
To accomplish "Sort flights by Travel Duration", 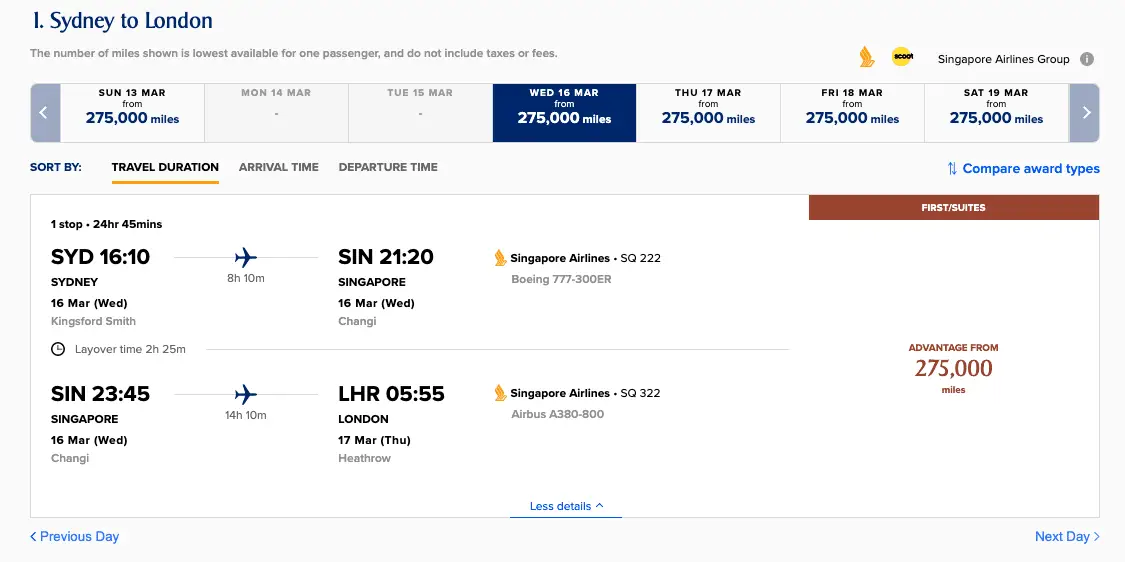I will click(x=165, y=167).
